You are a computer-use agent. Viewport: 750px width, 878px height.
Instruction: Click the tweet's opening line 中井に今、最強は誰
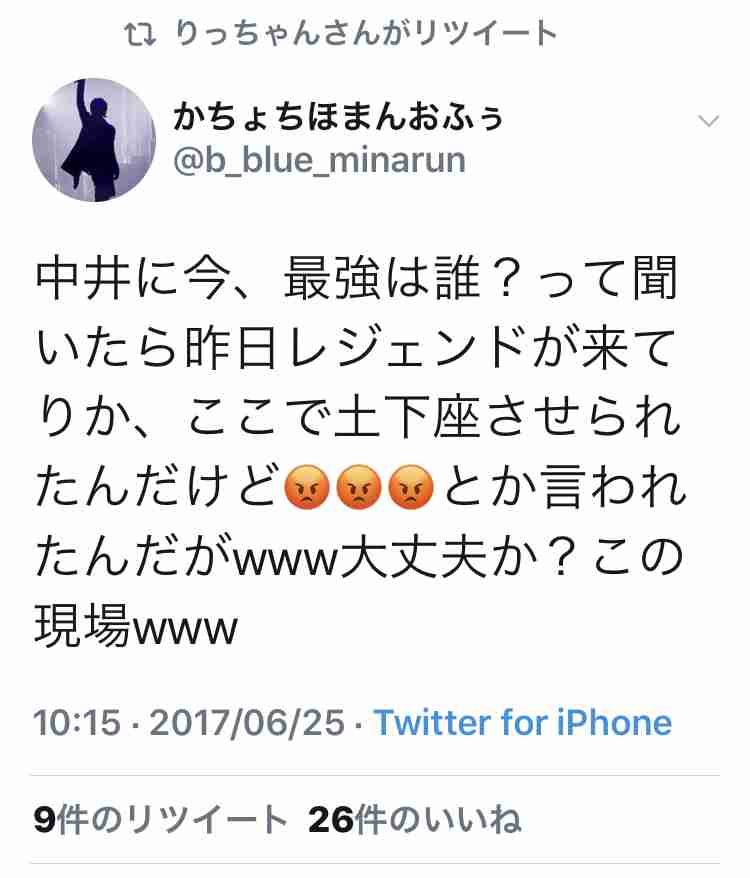click(258, 278)
